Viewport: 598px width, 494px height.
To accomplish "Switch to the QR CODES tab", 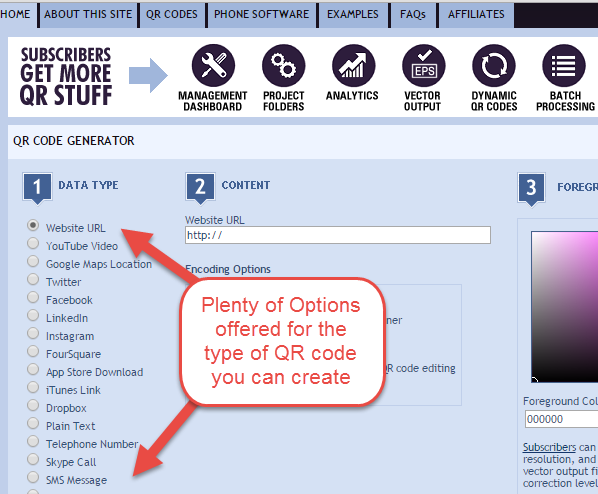I will pyautogui.click(x=172, y=14).
